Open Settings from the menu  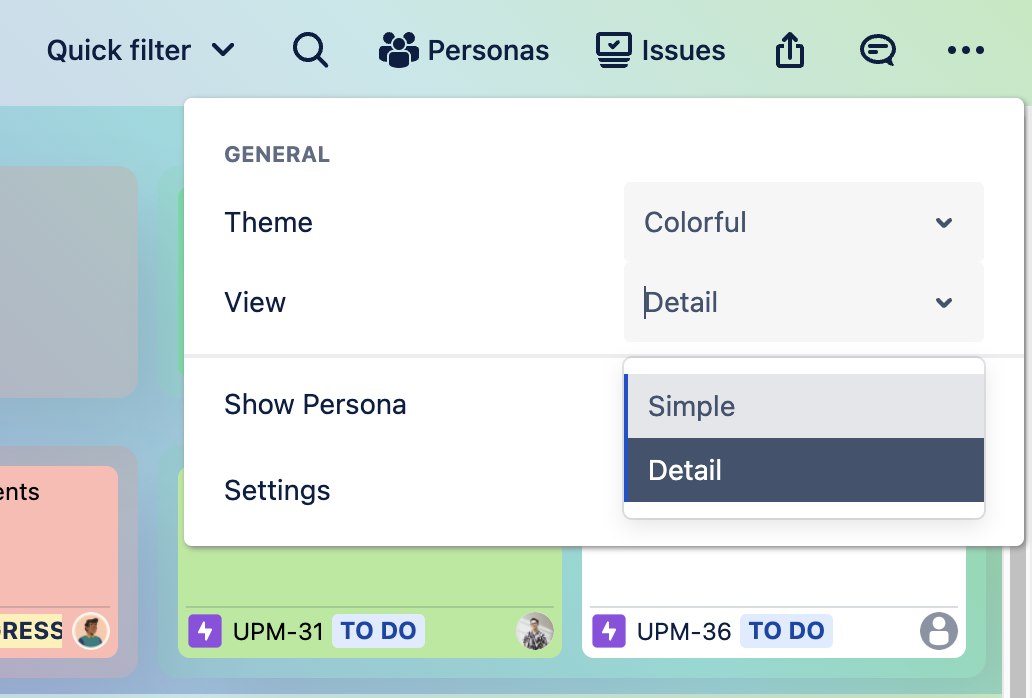[x=277, y=490]
